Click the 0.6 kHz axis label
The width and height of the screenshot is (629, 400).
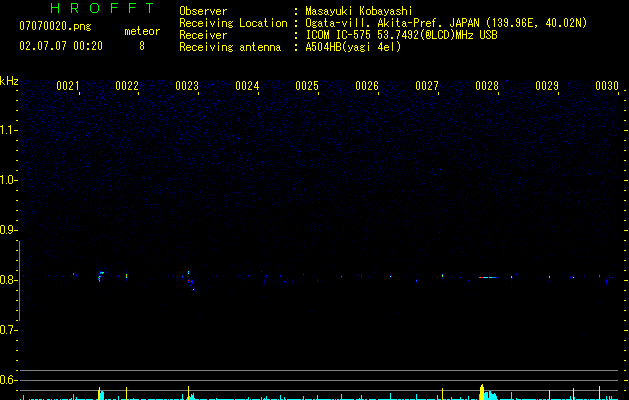[8, 380]
